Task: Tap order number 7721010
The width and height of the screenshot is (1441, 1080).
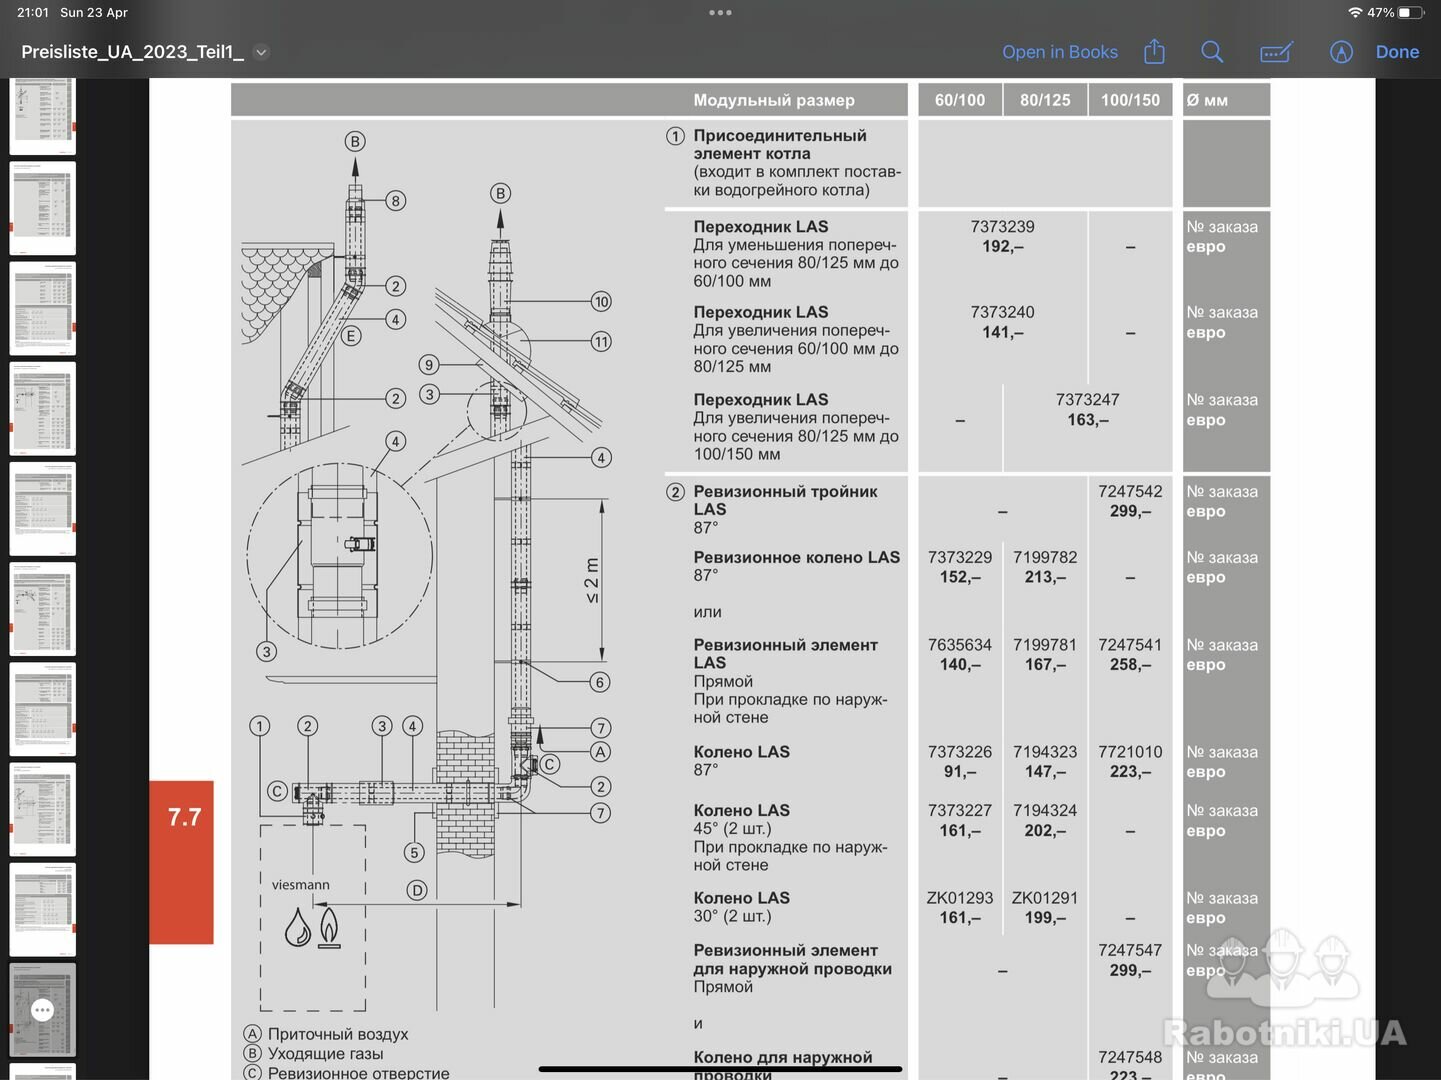Action: click(x=1130, y=752)
